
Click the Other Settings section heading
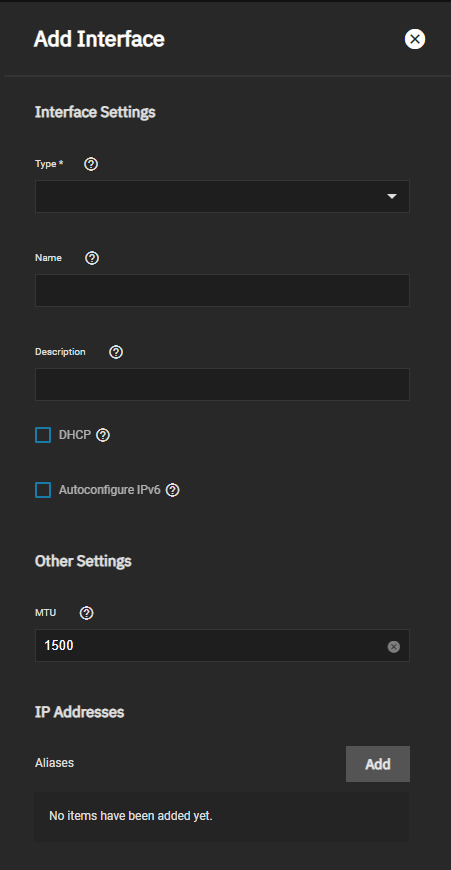pyautogui.click(x=83, y=561)
